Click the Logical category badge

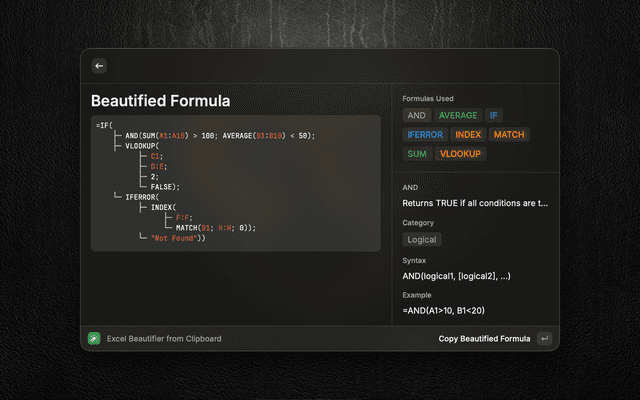[x=422, y=239]
